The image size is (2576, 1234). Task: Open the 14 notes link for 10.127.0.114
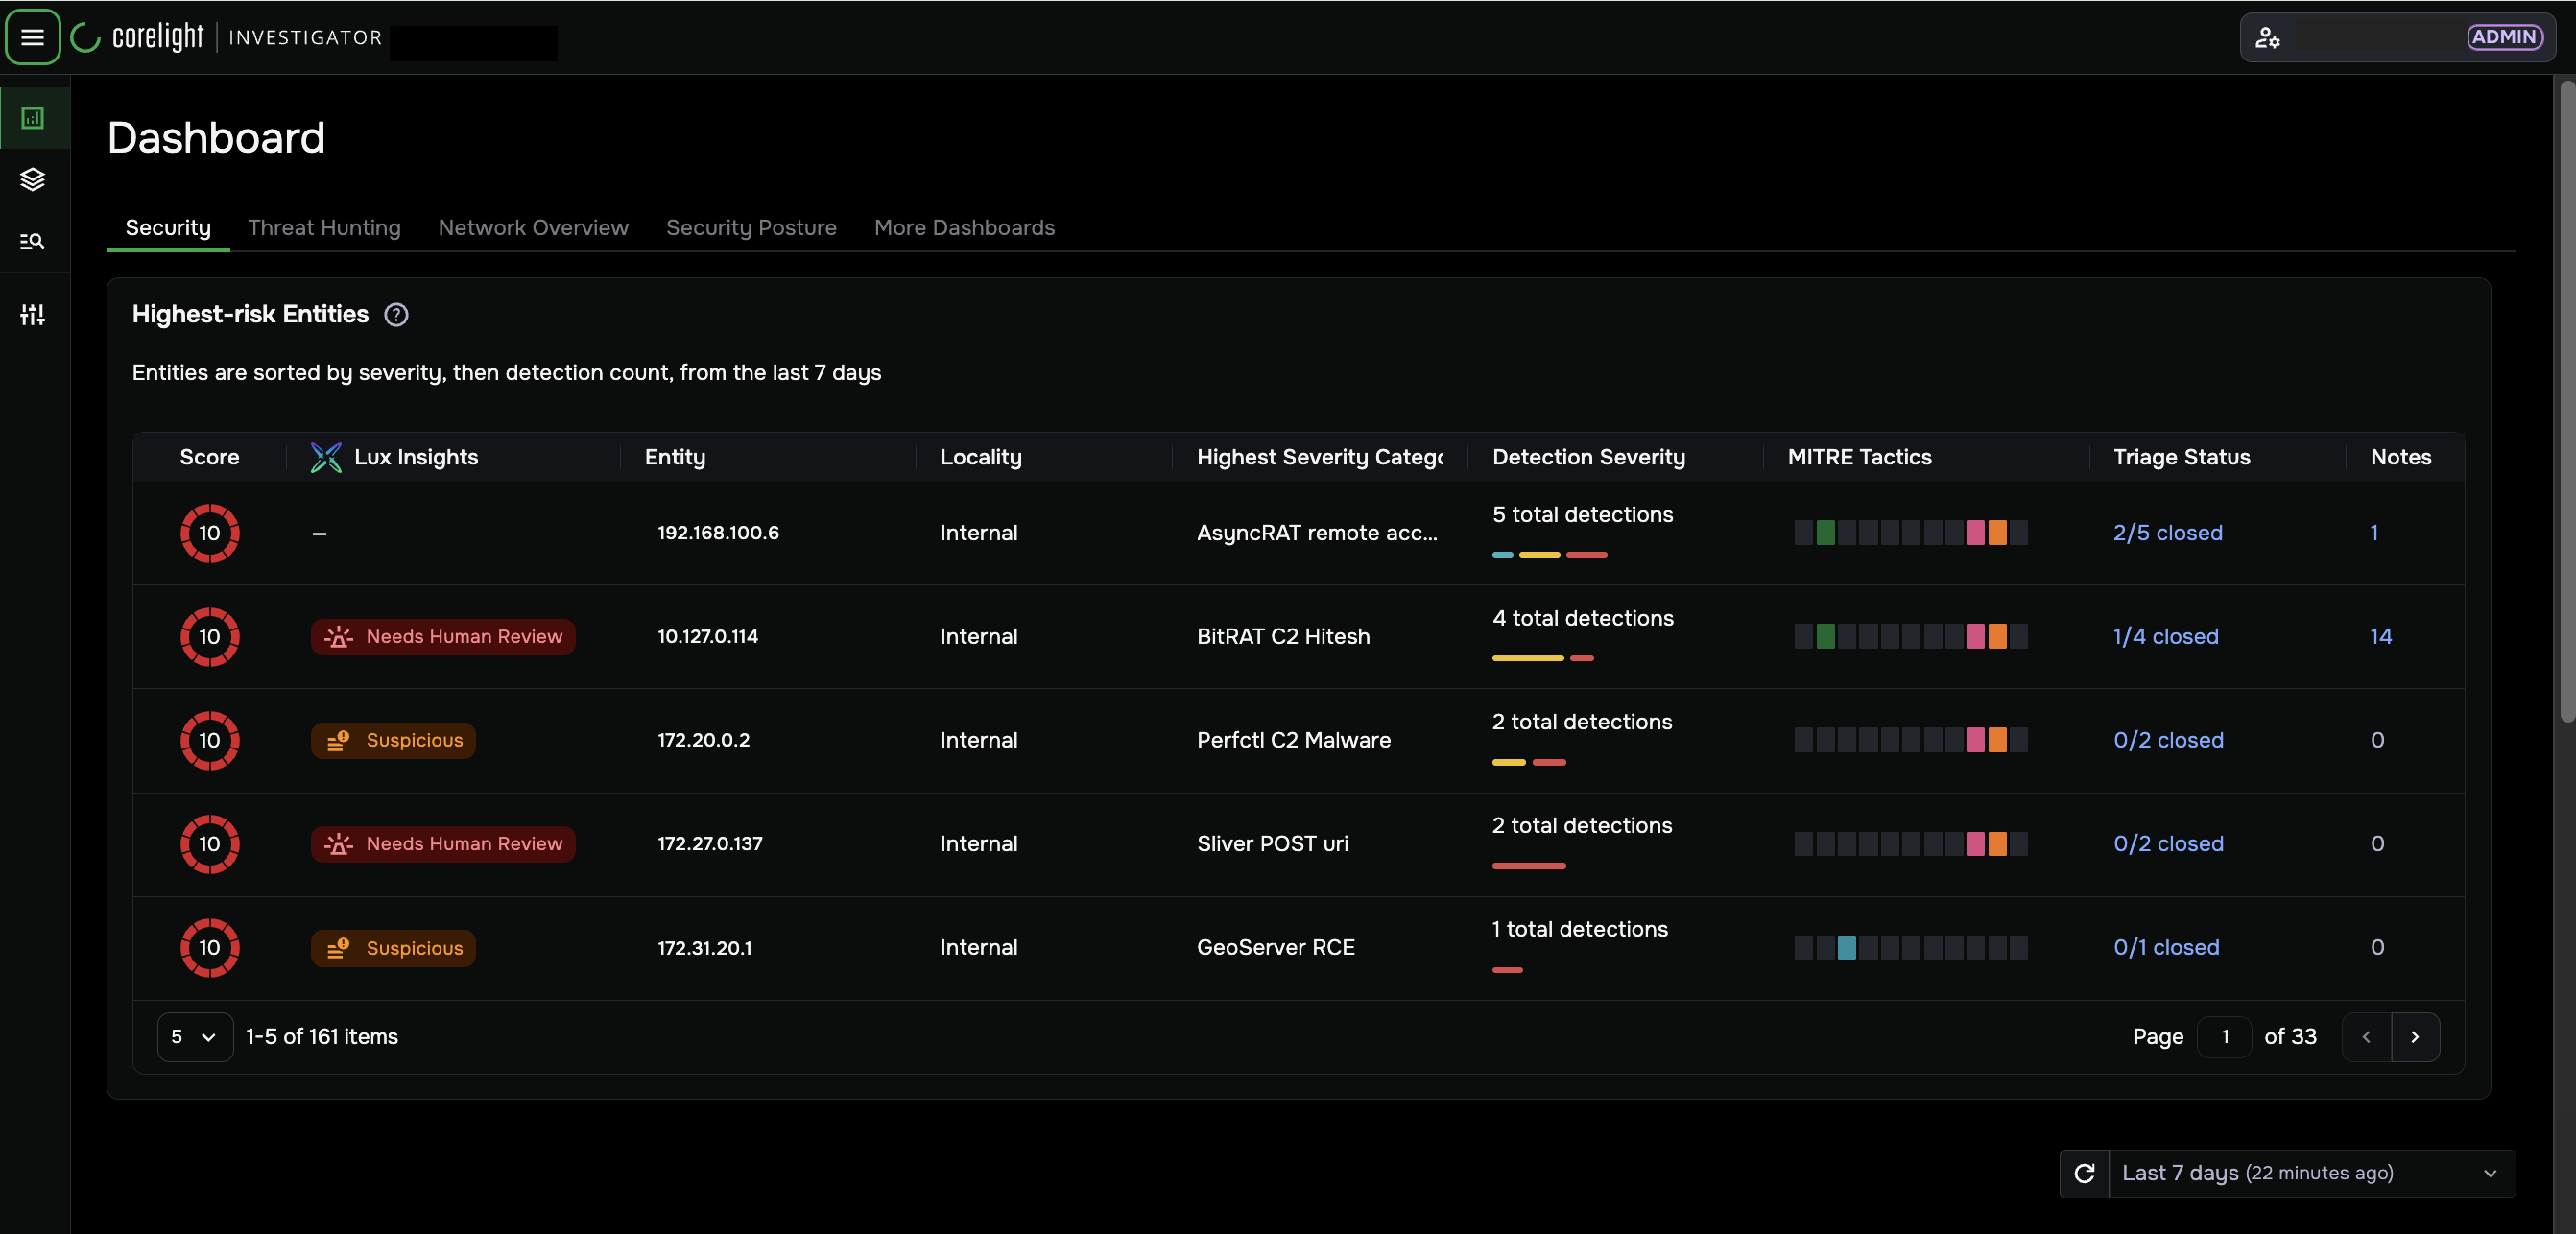point(2380,637)
